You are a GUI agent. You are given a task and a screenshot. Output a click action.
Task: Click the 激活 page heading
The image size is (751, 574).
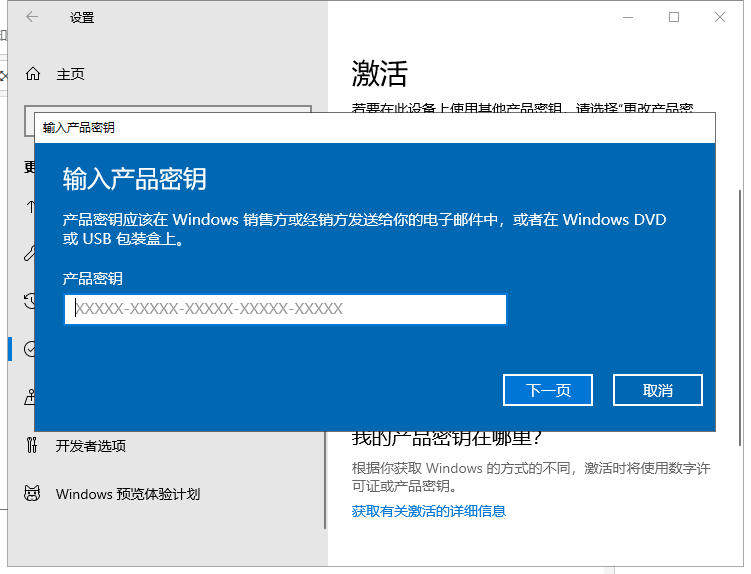(379, 74)
